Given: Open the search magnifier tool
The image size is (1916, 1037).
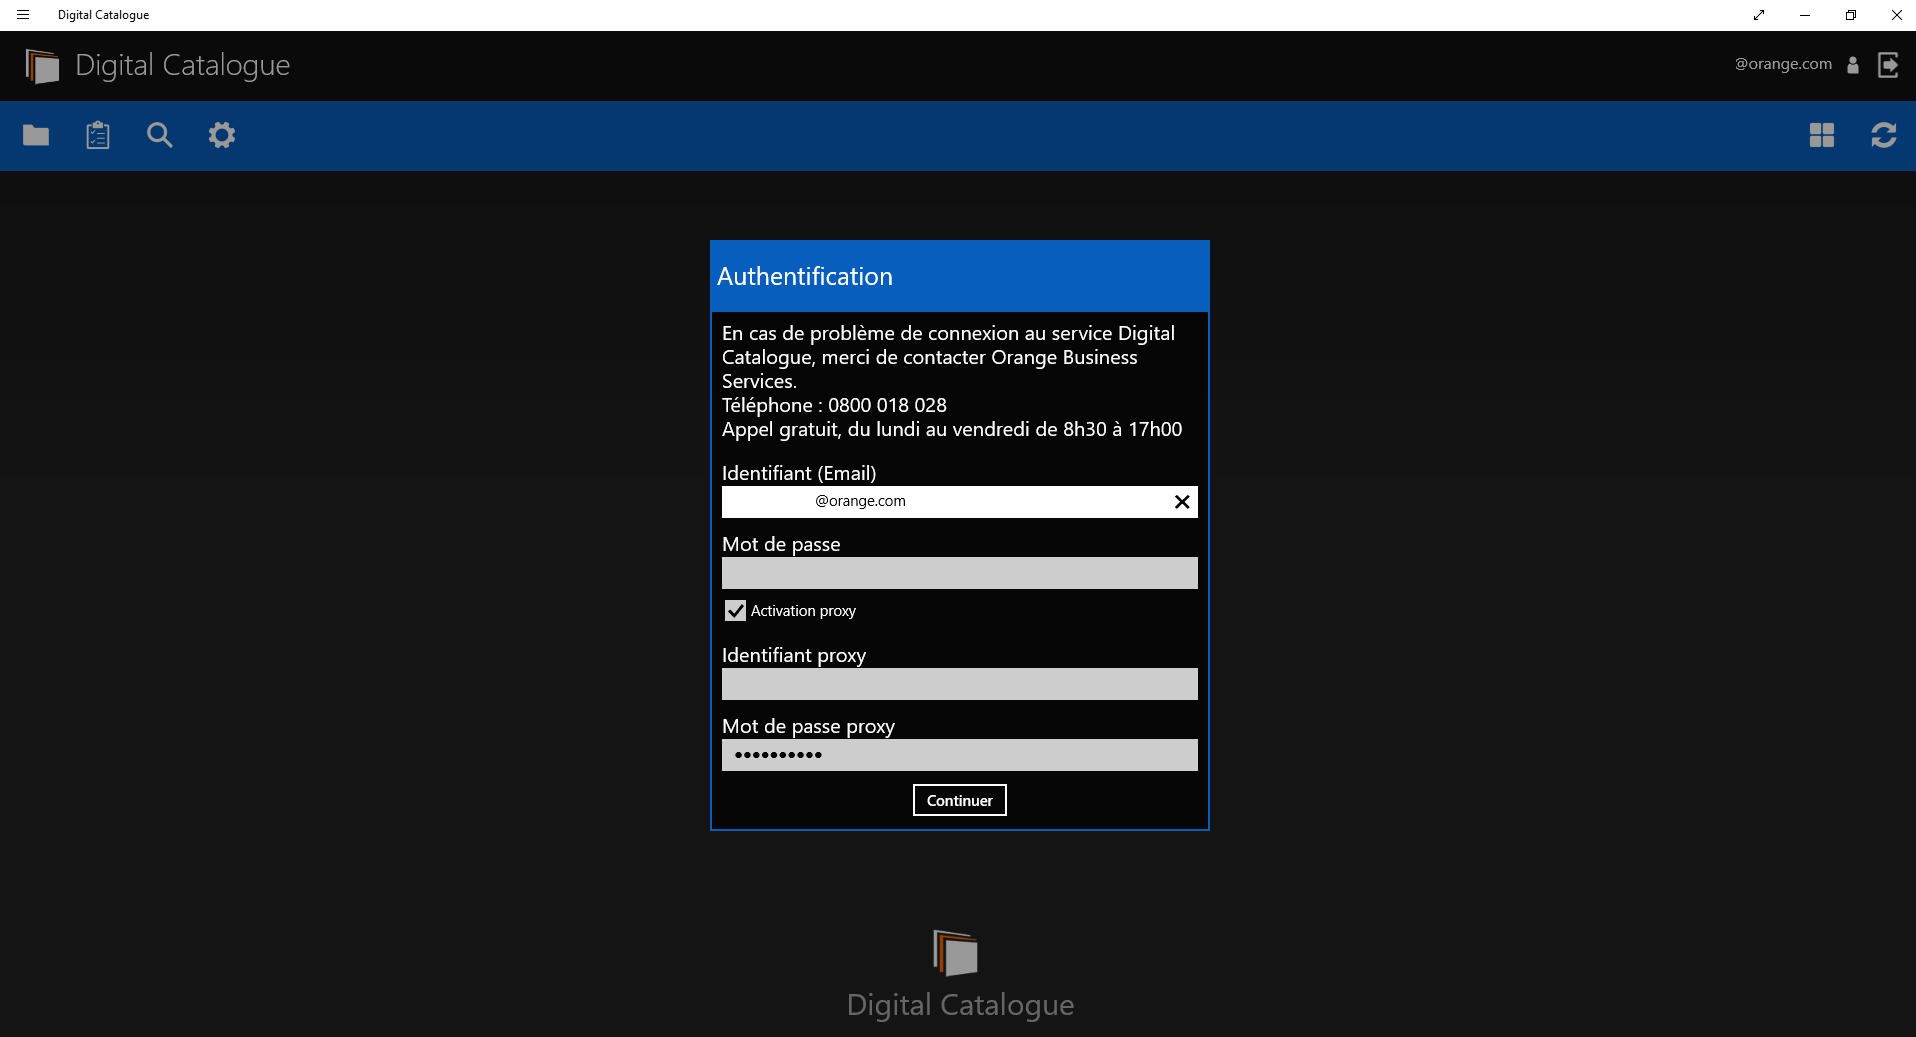Looking at the screenshot, I should (x=160, y=135).
